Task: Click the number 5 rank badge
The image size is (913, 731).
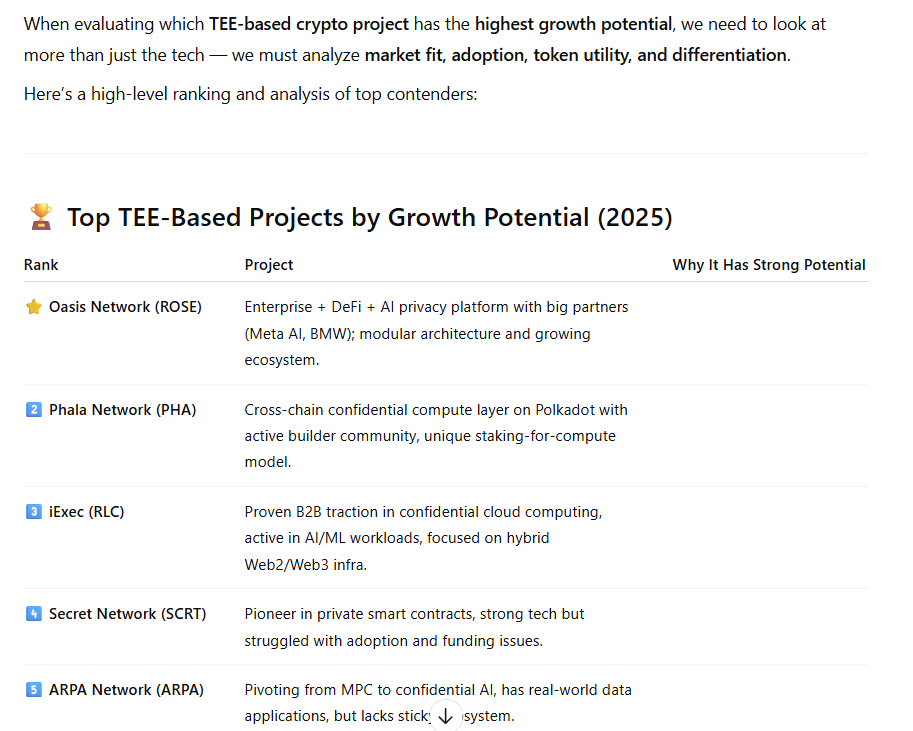Action: point(34,690)
